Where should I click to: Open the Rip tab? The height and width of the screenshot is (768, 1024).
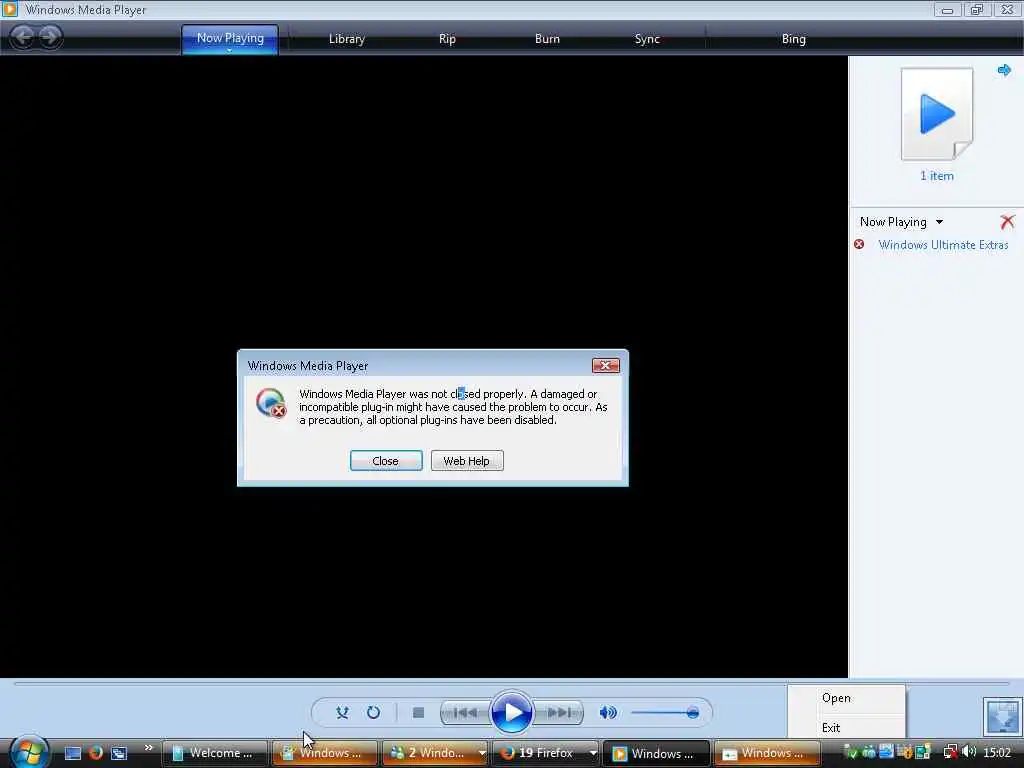click(x=447, y=39)
